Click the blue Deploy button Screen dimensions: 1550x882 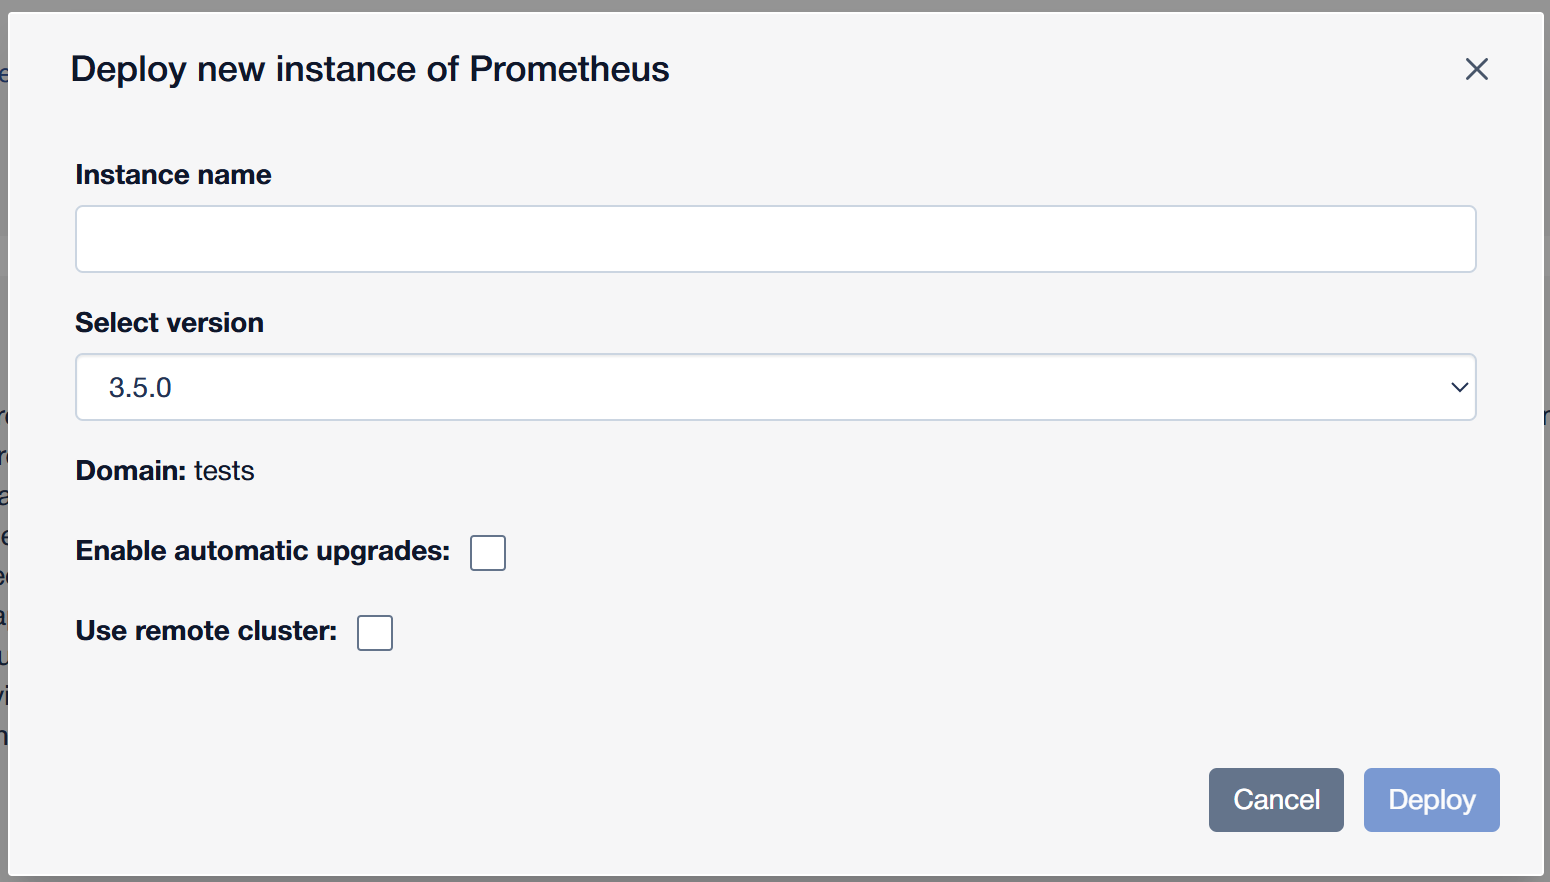1431,800
